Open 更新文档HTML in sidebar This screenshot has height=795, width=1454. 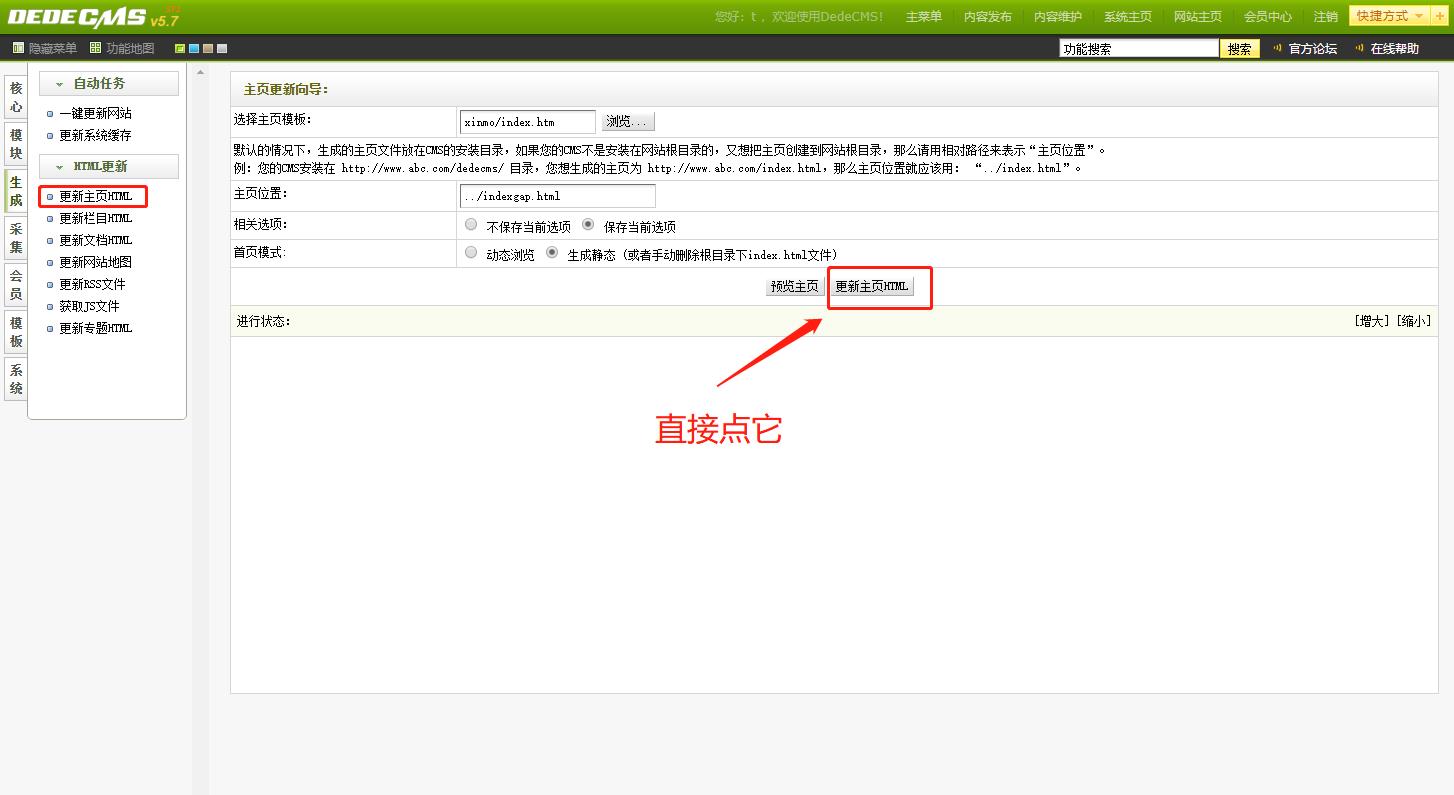point(95,240)
